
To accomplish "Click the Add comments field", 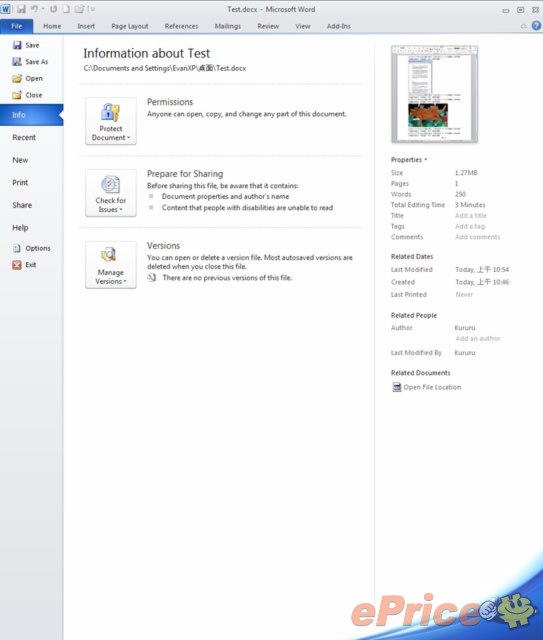I will pos(477,237).
